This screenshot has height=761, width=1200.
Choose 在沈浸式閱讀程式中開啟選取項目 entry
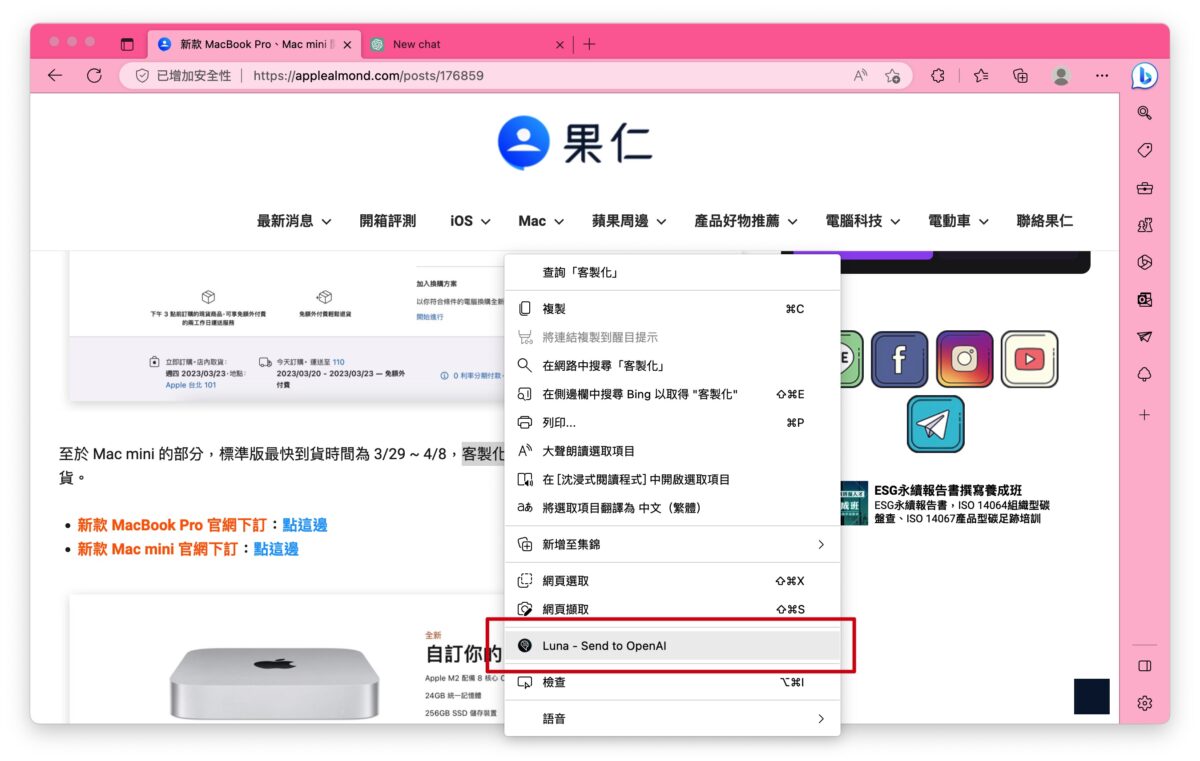click(672, 479)
